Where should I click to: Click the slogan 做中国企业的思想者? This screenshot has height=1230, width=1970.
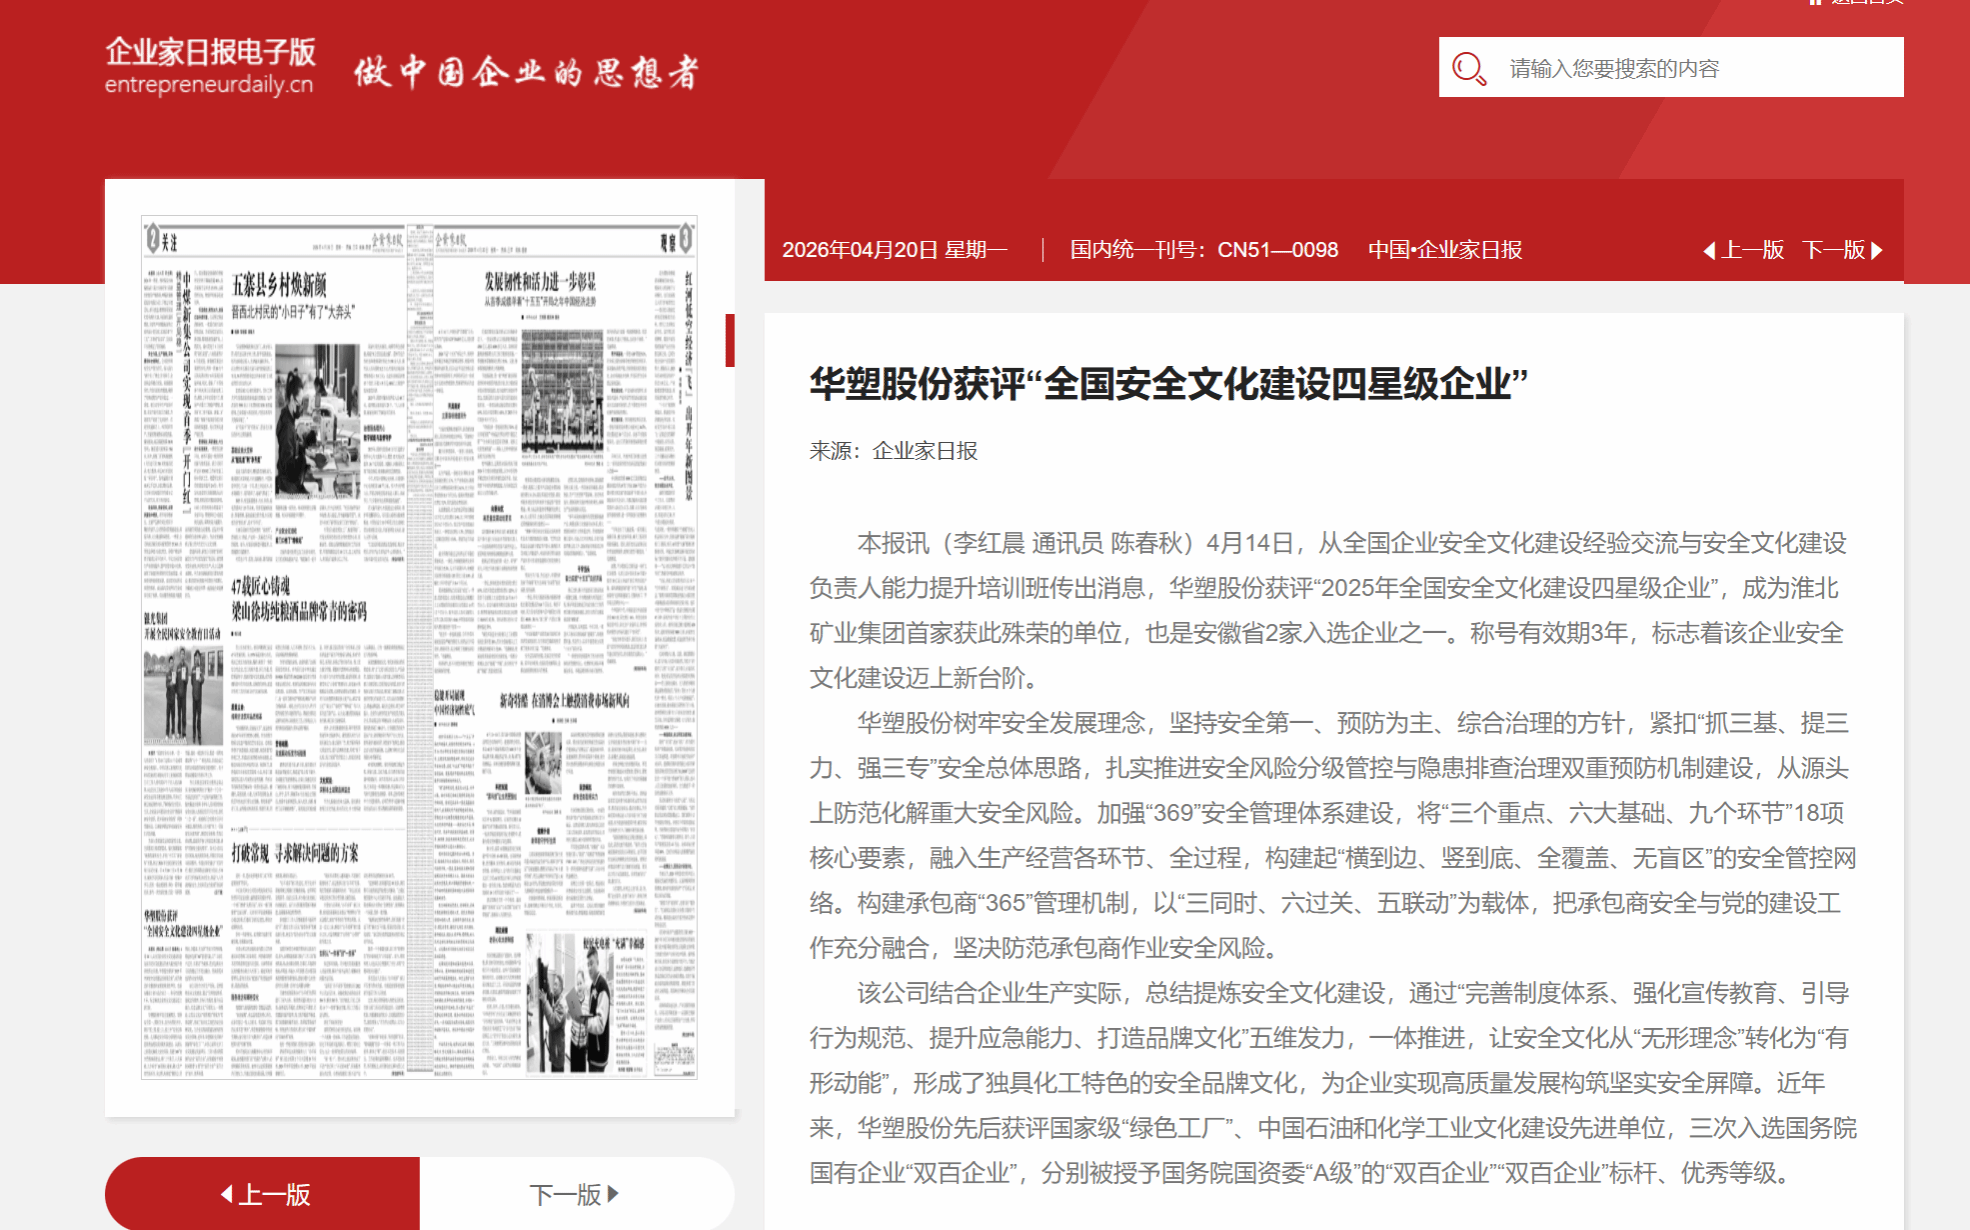[x=527, y=72]
